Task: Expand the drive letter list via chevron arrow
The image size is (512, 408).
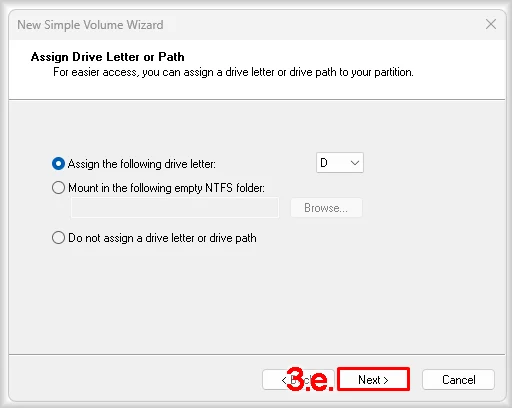Action: point(355,163)
